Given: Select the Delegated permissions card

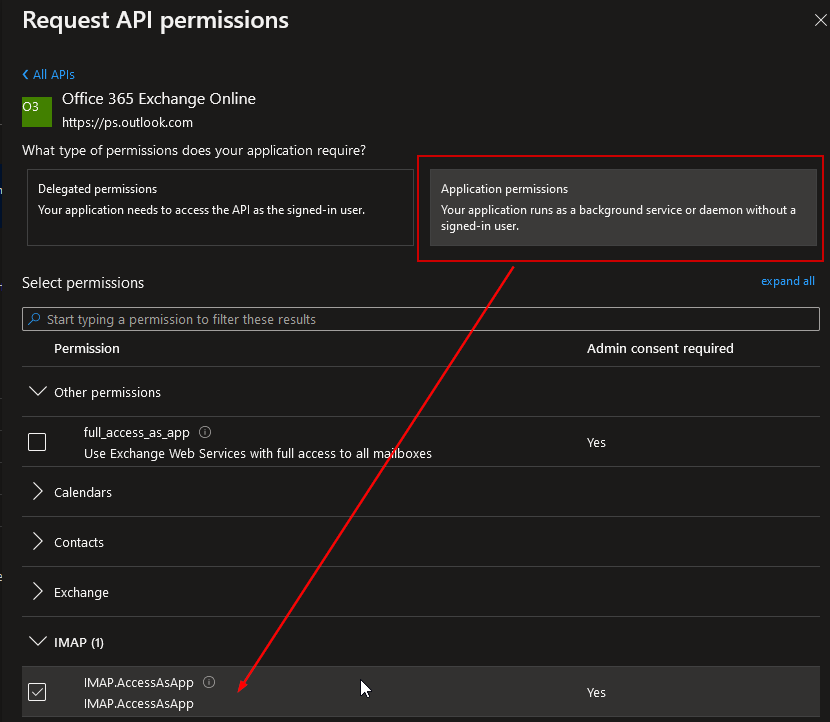Looking at the screenshot, I should 220,207.
